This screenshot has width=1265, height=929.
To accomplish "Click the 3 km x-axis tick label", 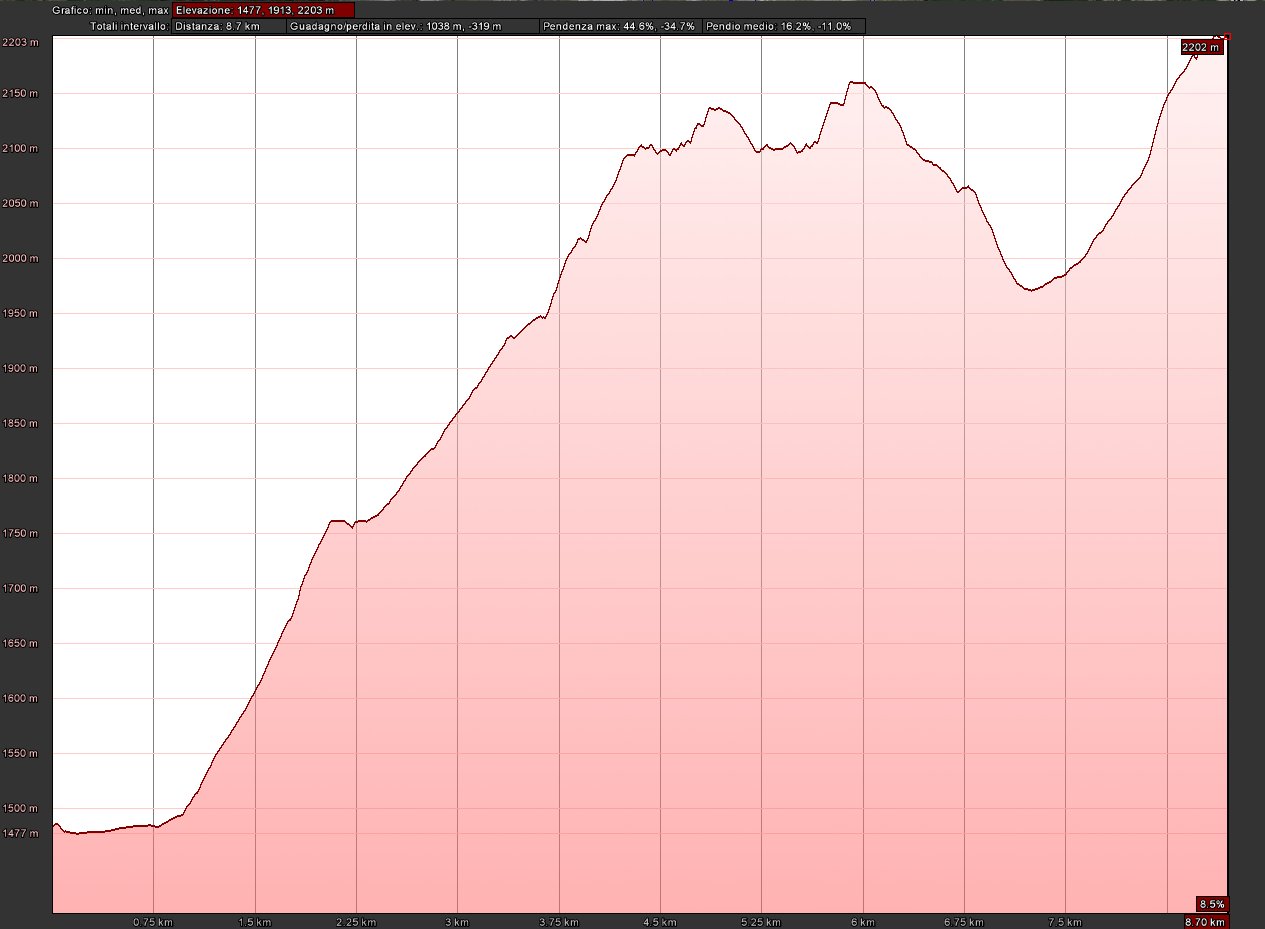I will coord(457,921).
